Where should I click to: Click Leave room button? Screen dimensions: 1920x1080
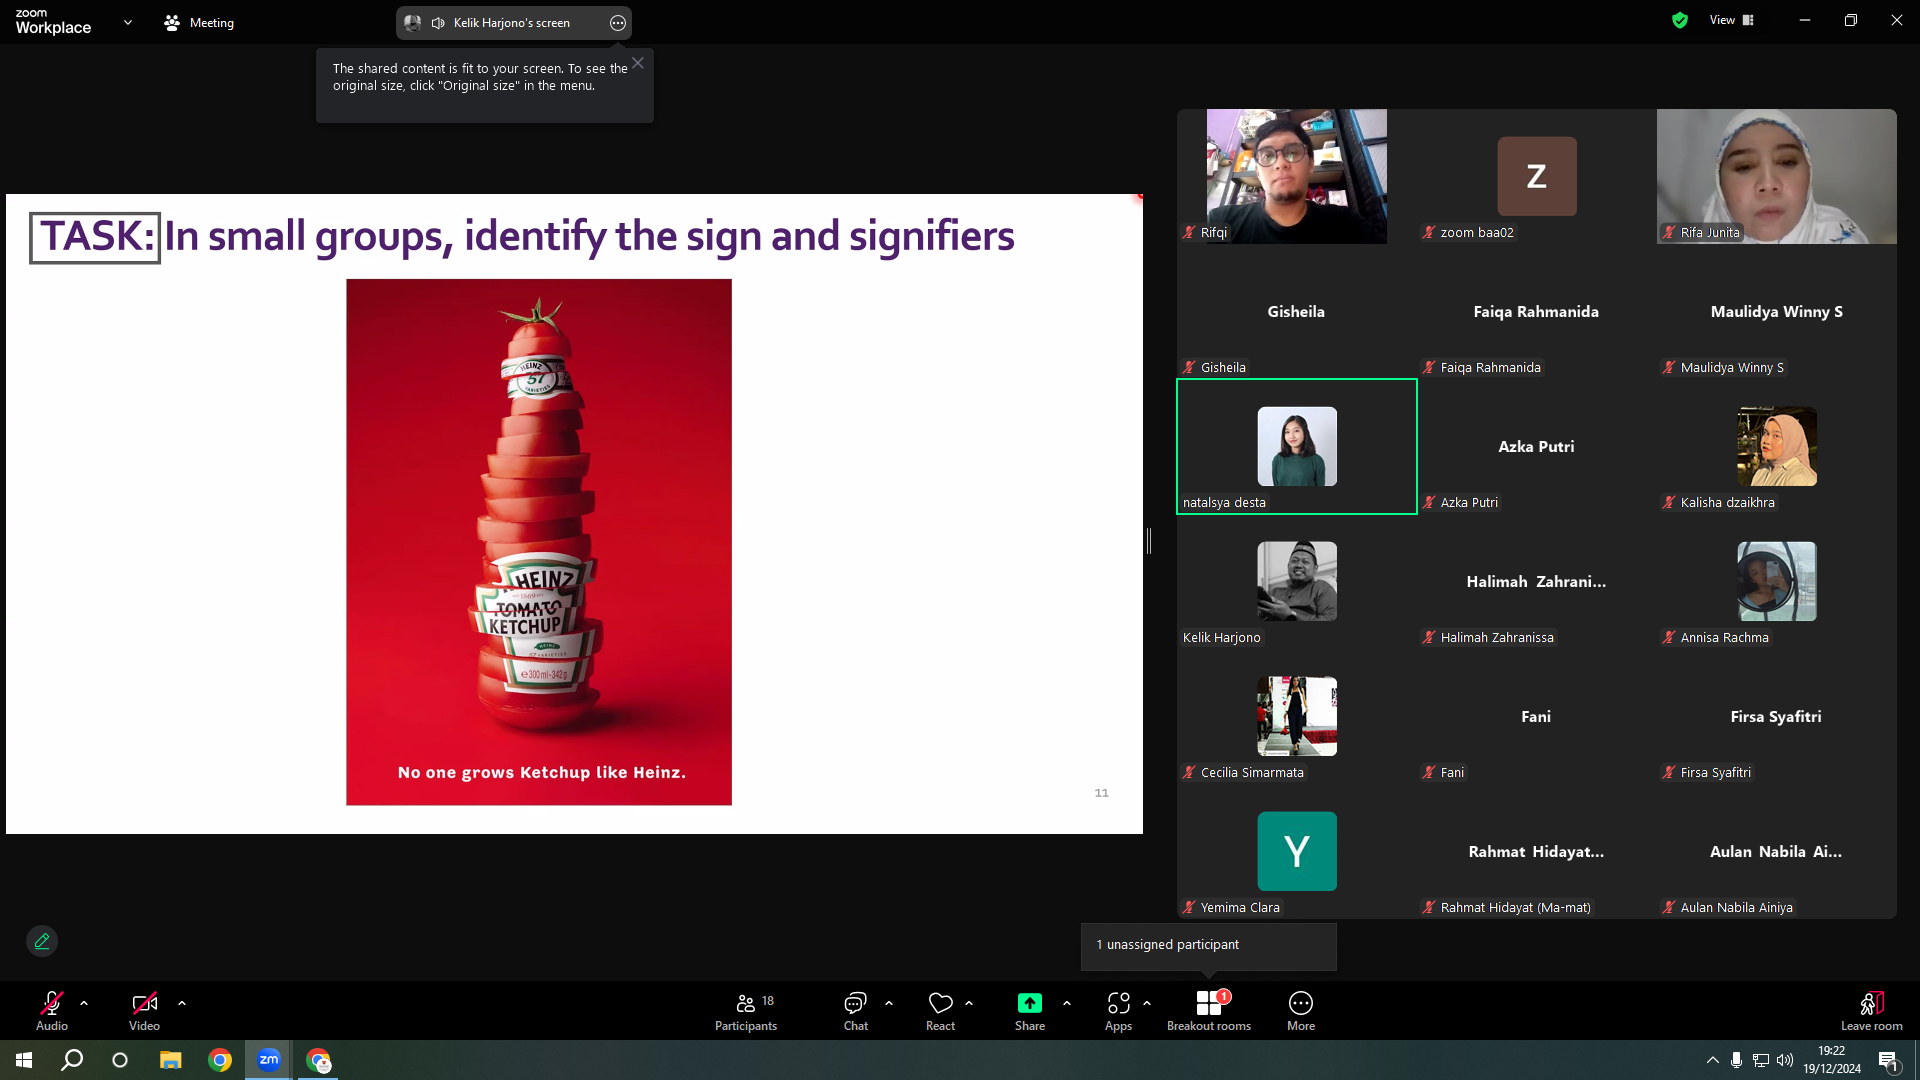pyautogui.click(x=1872, y=1010)
